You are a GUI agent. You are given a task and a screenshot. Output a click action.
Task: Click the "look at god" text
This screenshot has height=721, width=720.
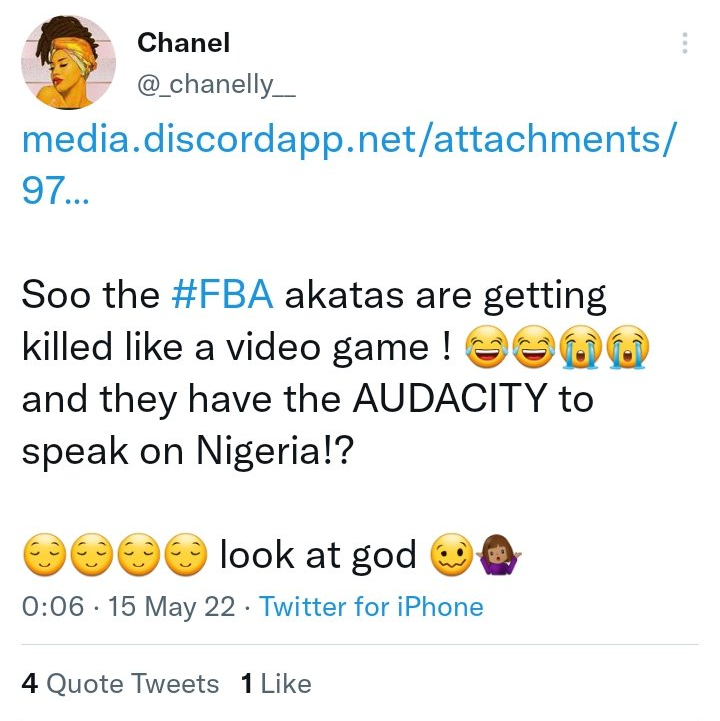click(x=317, y=554)
